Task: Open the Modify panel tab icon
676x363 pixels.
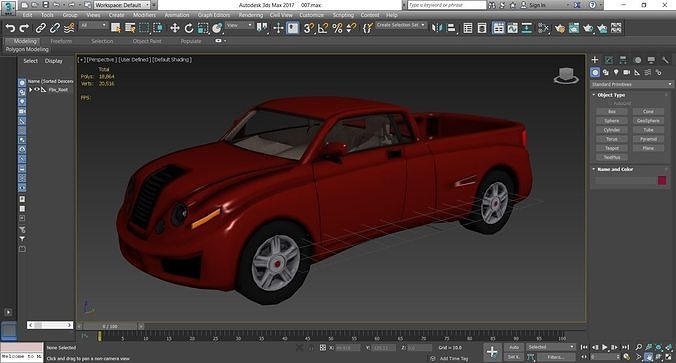Action: pyautogui.click(x=609, y=60)
